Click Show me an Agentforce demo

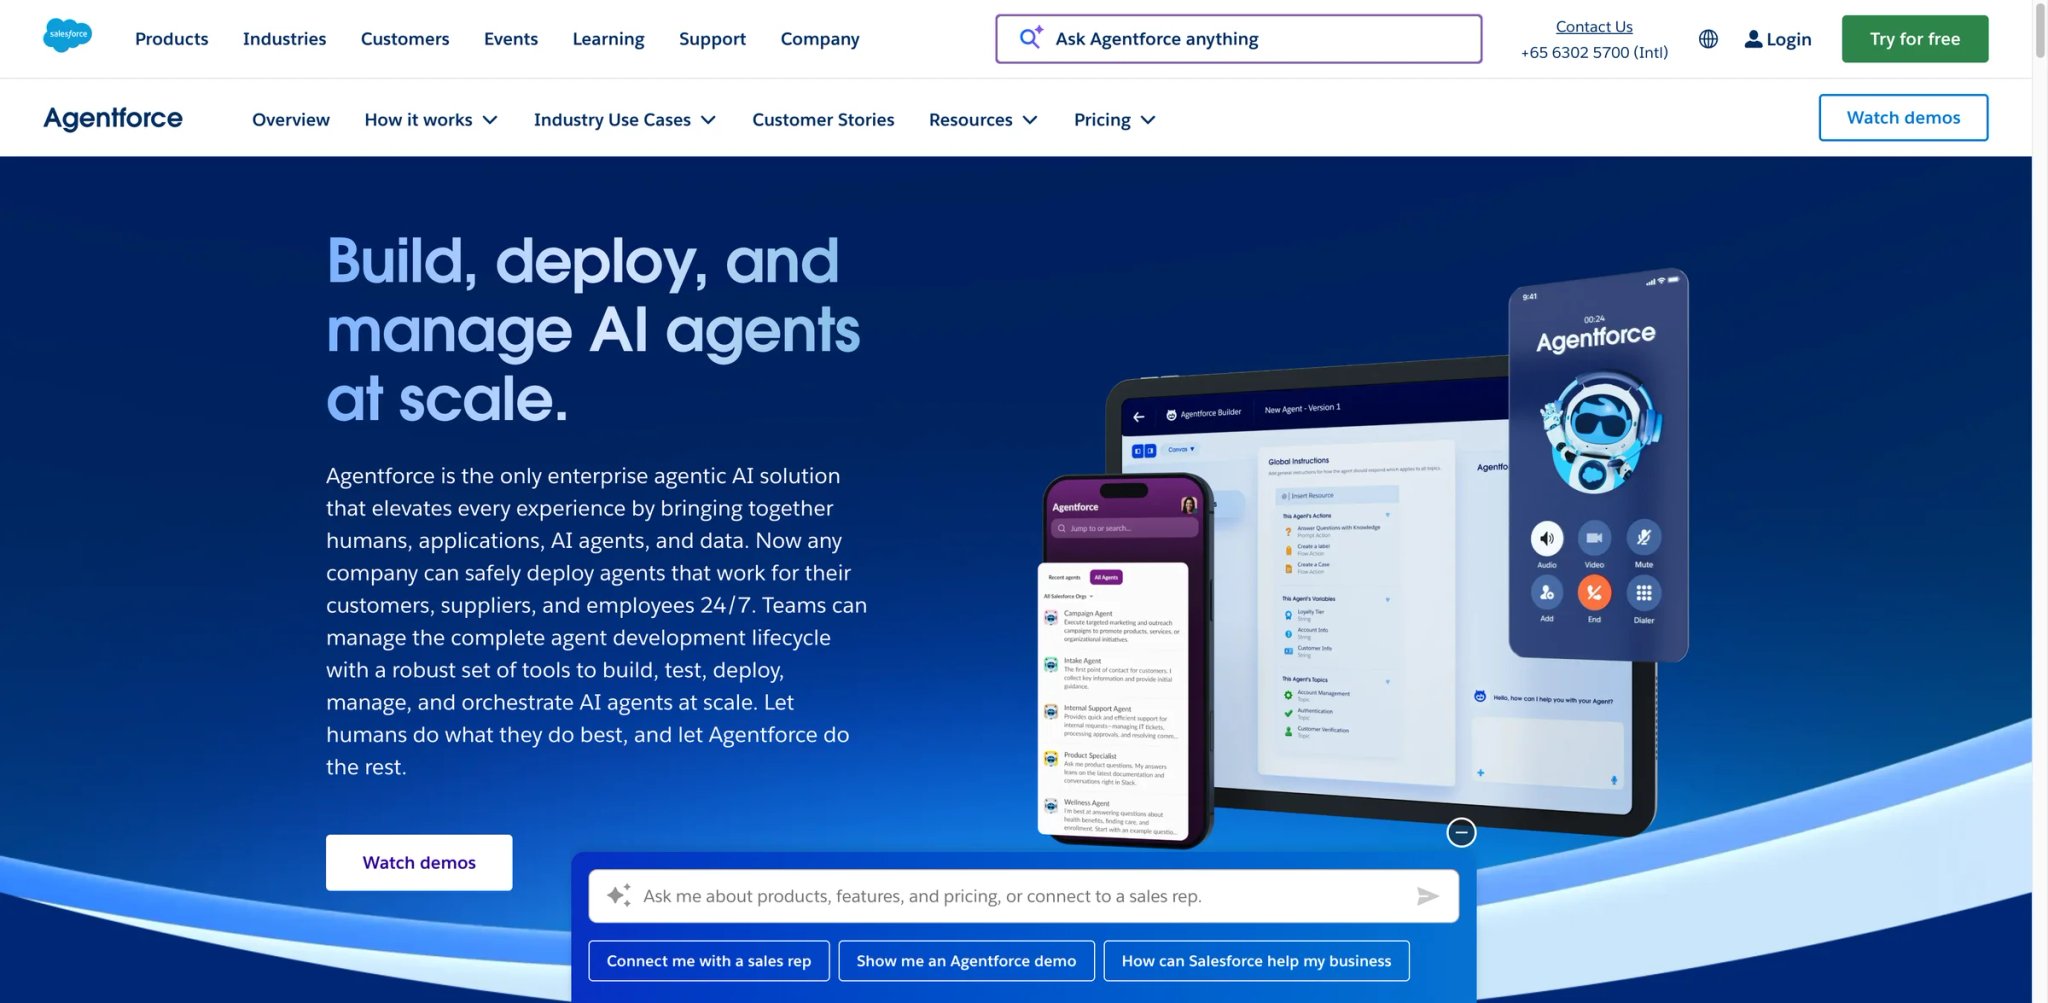(966, 961)
